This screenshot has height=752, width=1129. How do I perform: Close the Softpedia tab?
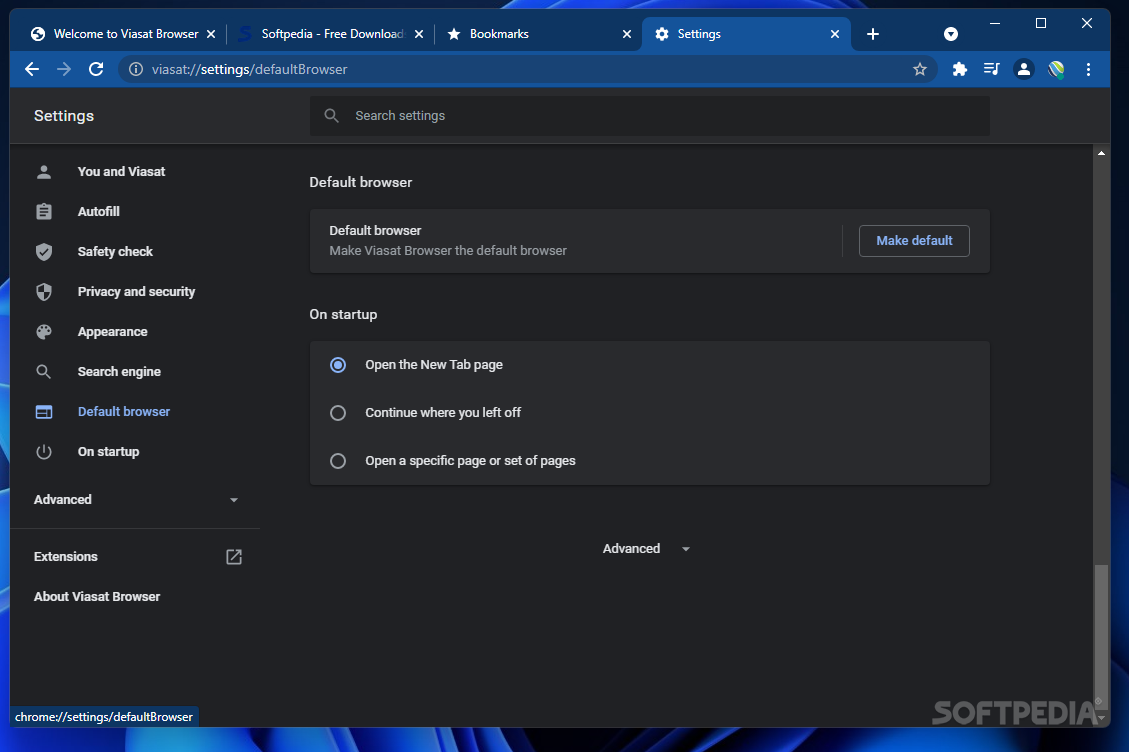[x=419, y=34]
